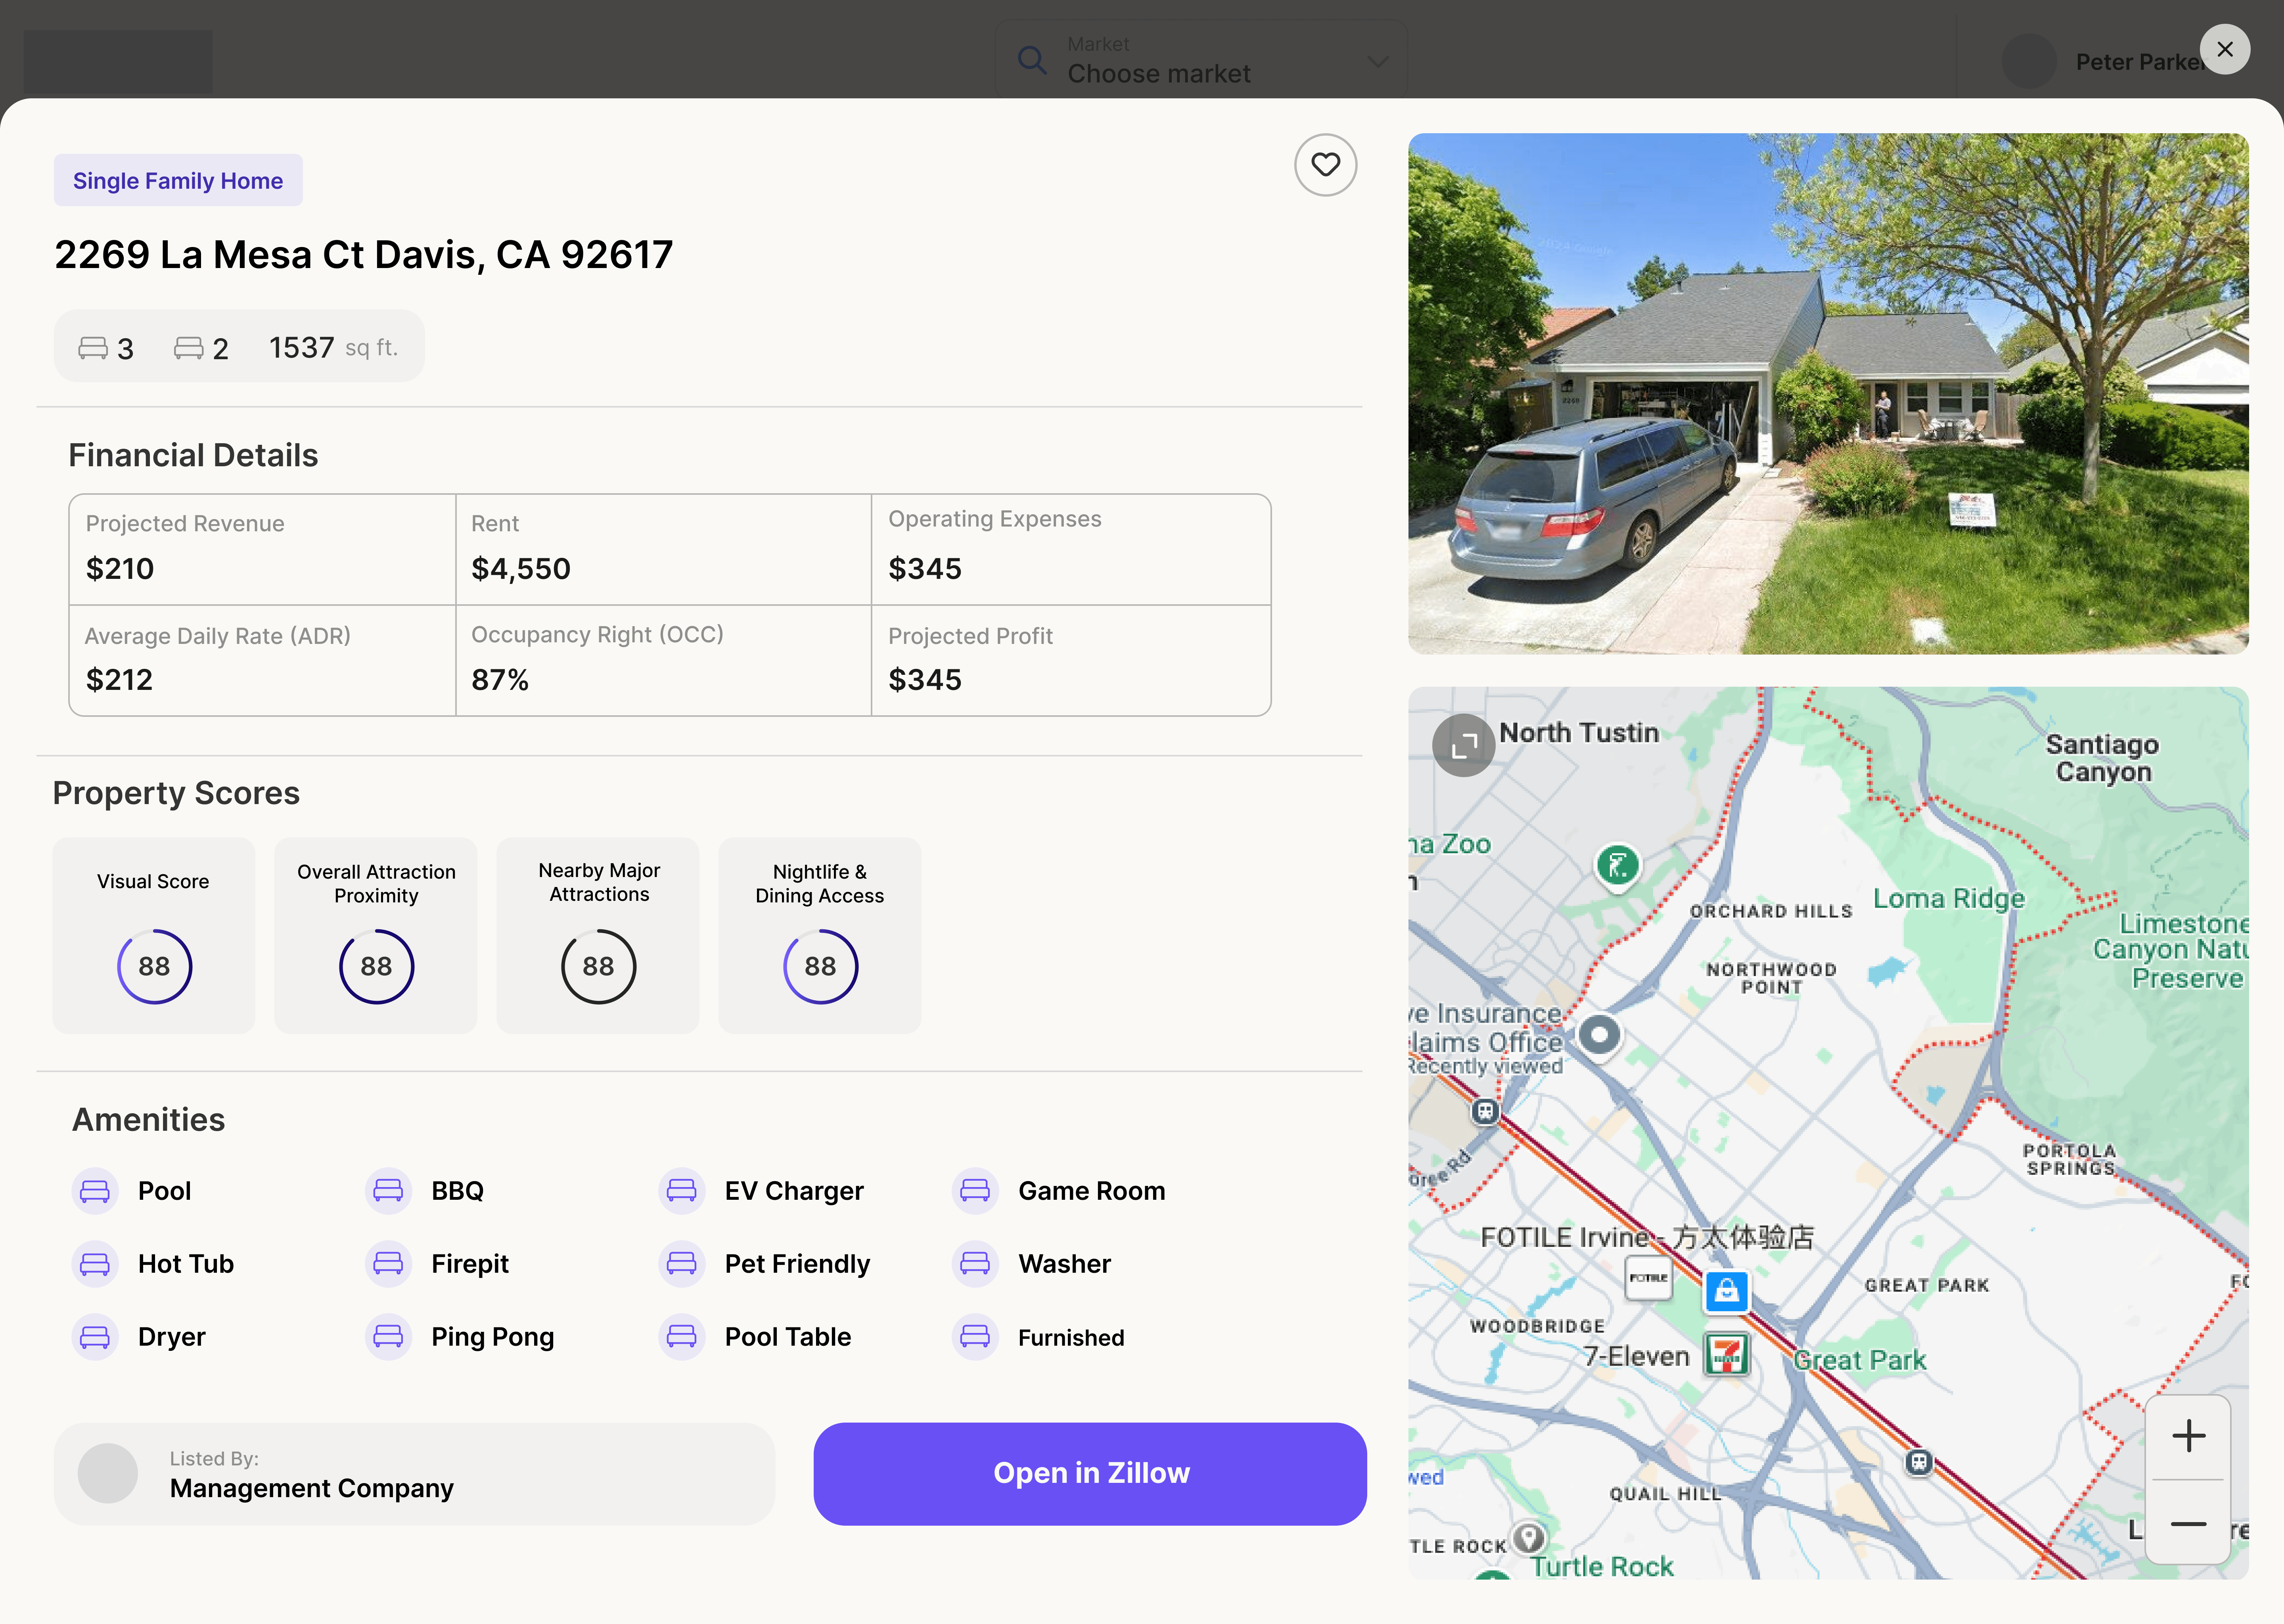The height and width of the screenshot is (1624, 2284).
Task: Click the North Tustin label on map
Action: 1579,733
